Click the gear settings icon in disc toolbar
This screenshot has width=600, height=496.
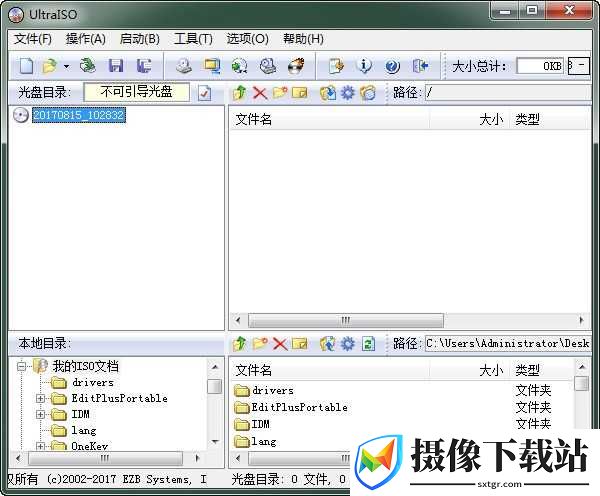348,93
